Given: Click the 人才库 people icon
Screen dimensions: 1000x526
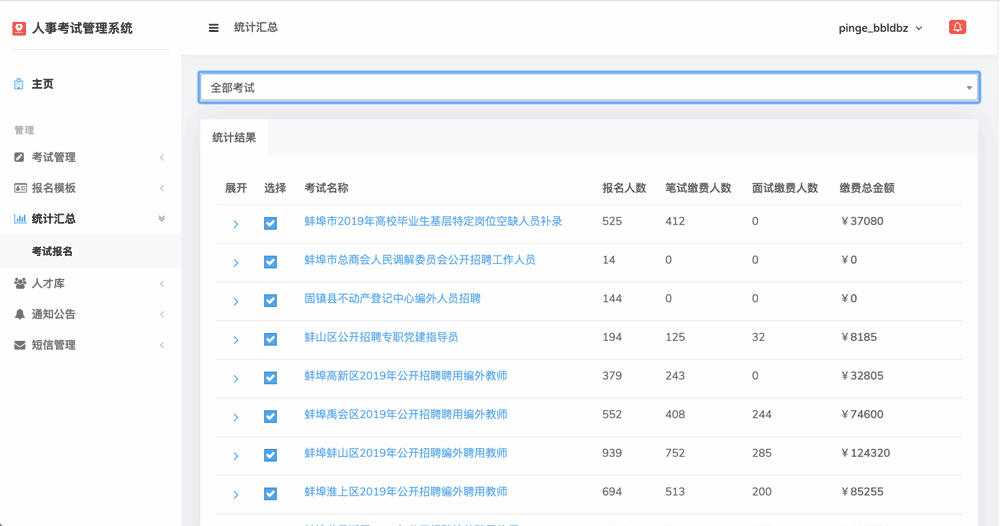Looking at the screenshot, I should click(20, 283).
